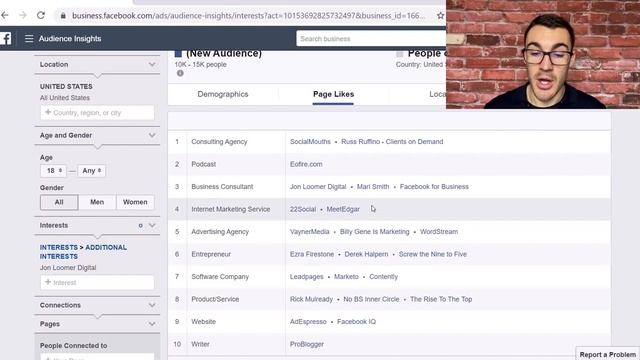Screen dimensions: 640x360
Task: Click the Jon Loomer Digital interest in sidebar
Action: point(68,268)
